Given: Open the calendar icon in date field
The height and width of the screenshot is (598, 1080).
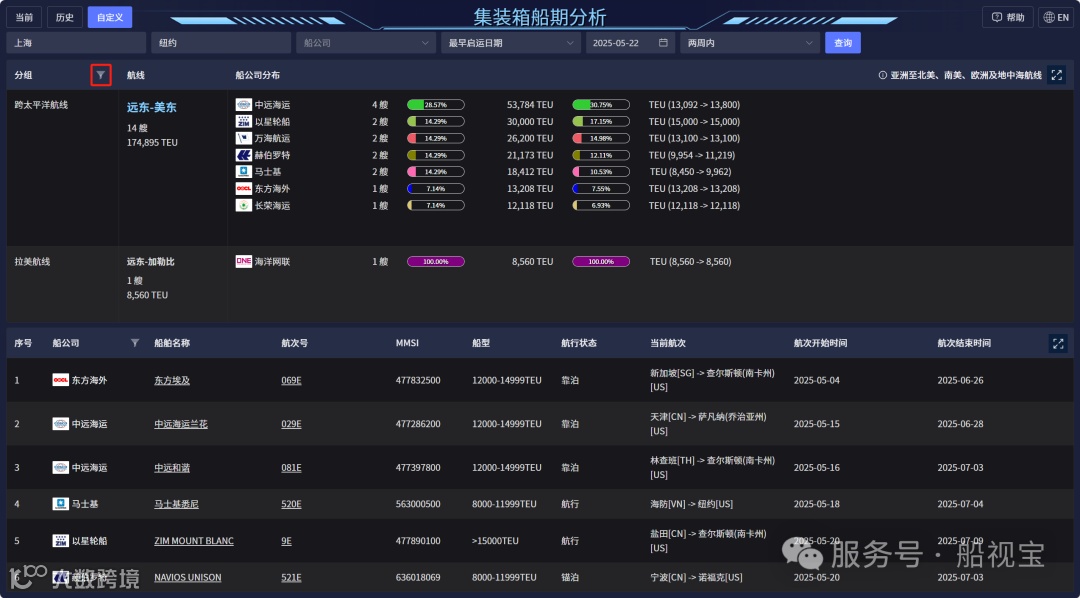Looking at the screenshot, I should pyautogui.click(x=663, y=43).
